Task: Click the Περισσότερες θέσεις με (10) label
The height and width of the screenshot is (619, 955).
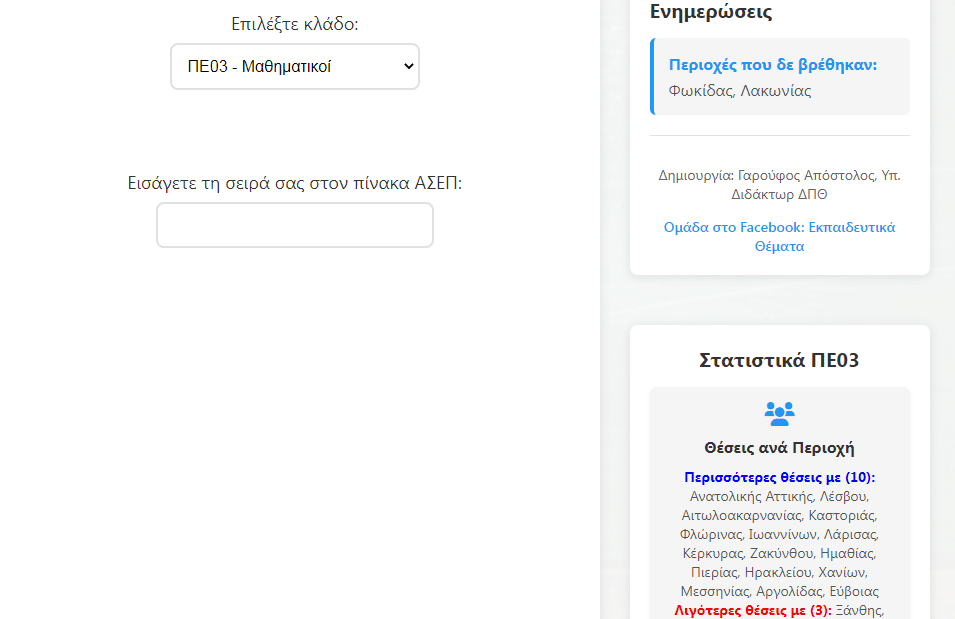Action: tap(779, 477)
